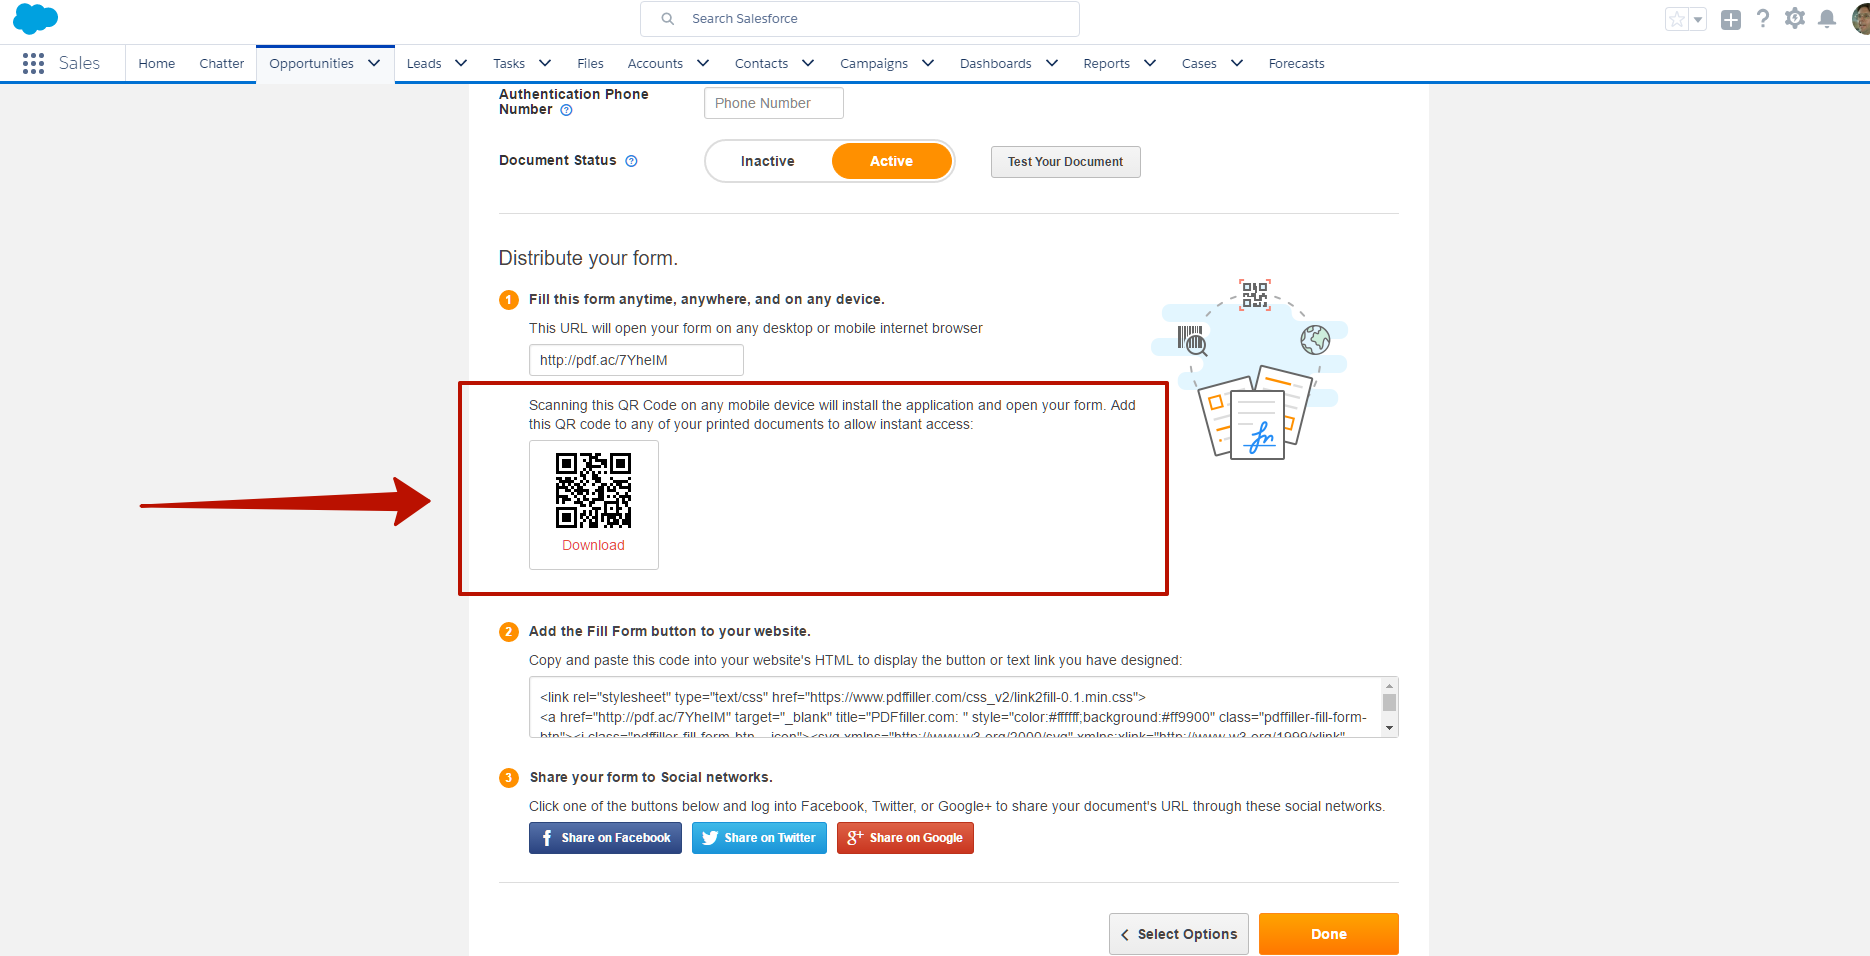Open the Tasks tab
Image resolution: width=1870 pixels, height=956 pixels.
(509, 63)
